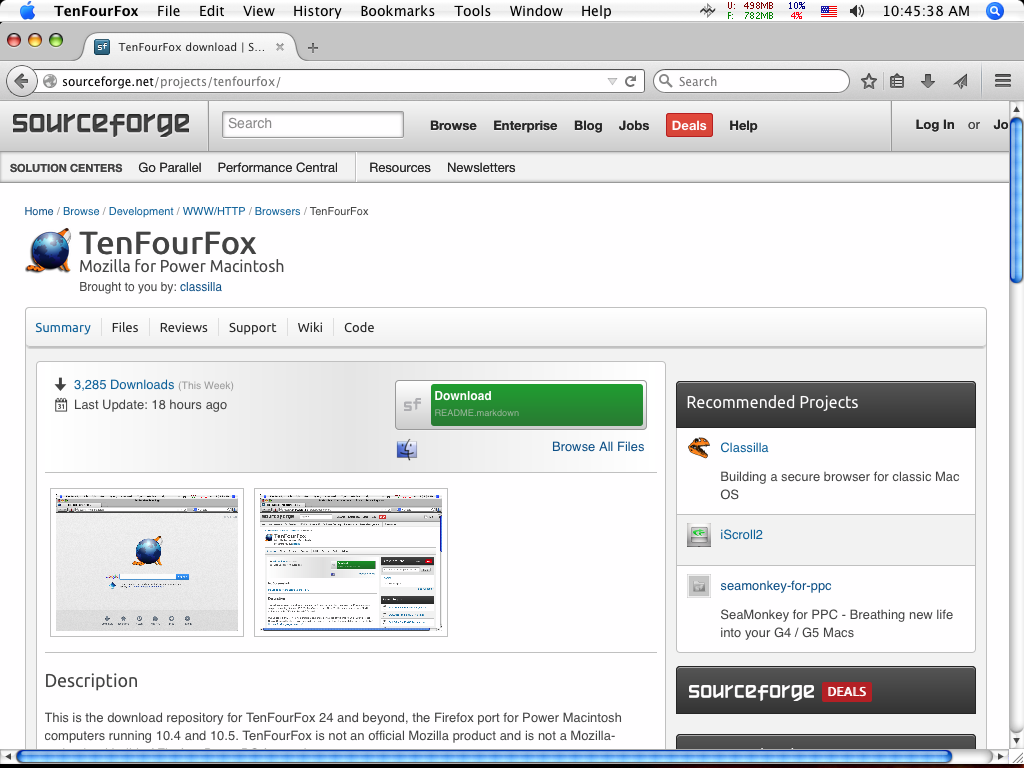Viewport: 1024px width, 768px height.
Task: Click the Browse All Files link
Action: click(x=598, y=446)
